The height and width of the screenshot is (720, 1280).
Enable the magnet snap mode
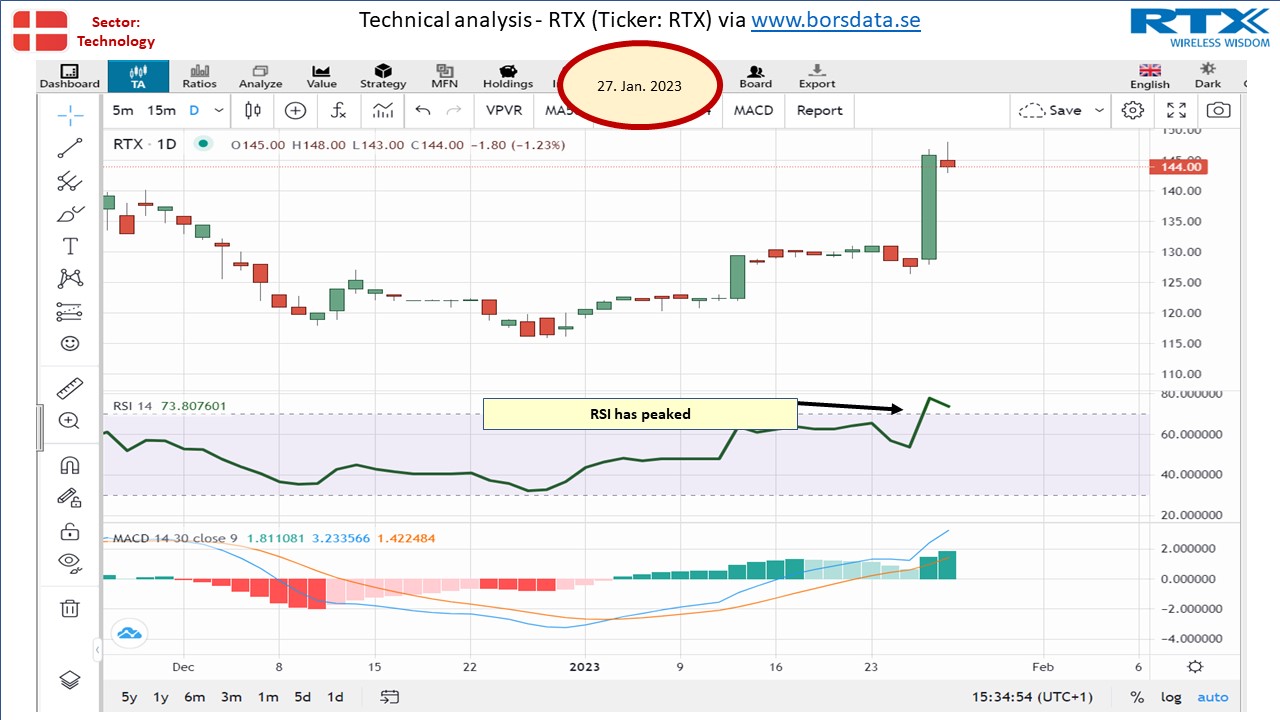(70, 466)
